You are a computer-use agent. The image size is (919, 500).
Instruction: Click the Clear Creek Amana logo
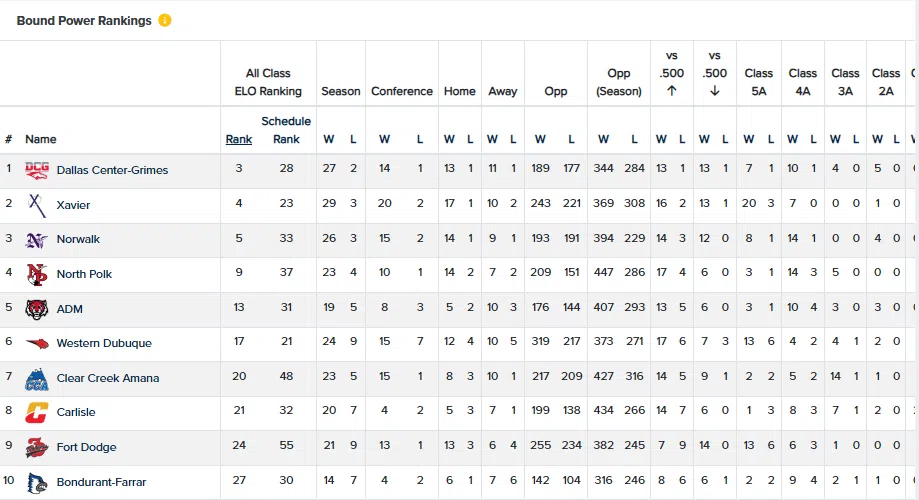click(x=37, y=379)
